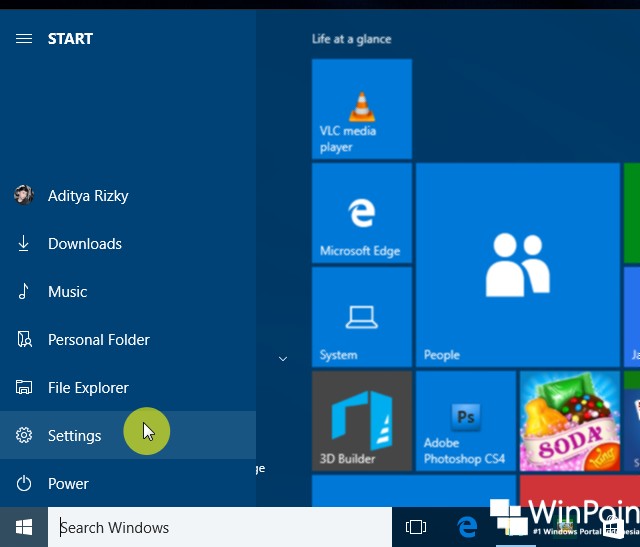Click the START title text
Screen dimensions: 640x547
70,39
